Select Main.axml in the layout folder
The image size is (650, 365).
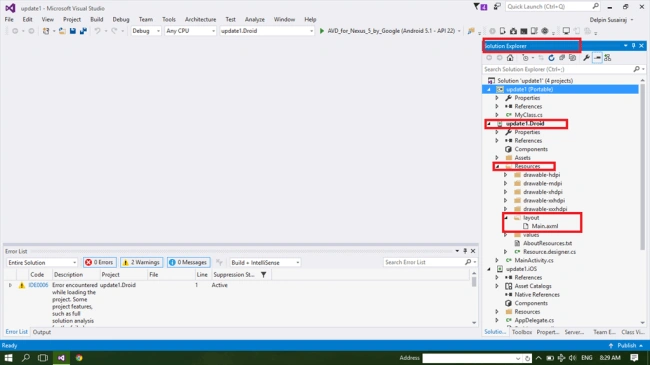click(x=545, y=226)
